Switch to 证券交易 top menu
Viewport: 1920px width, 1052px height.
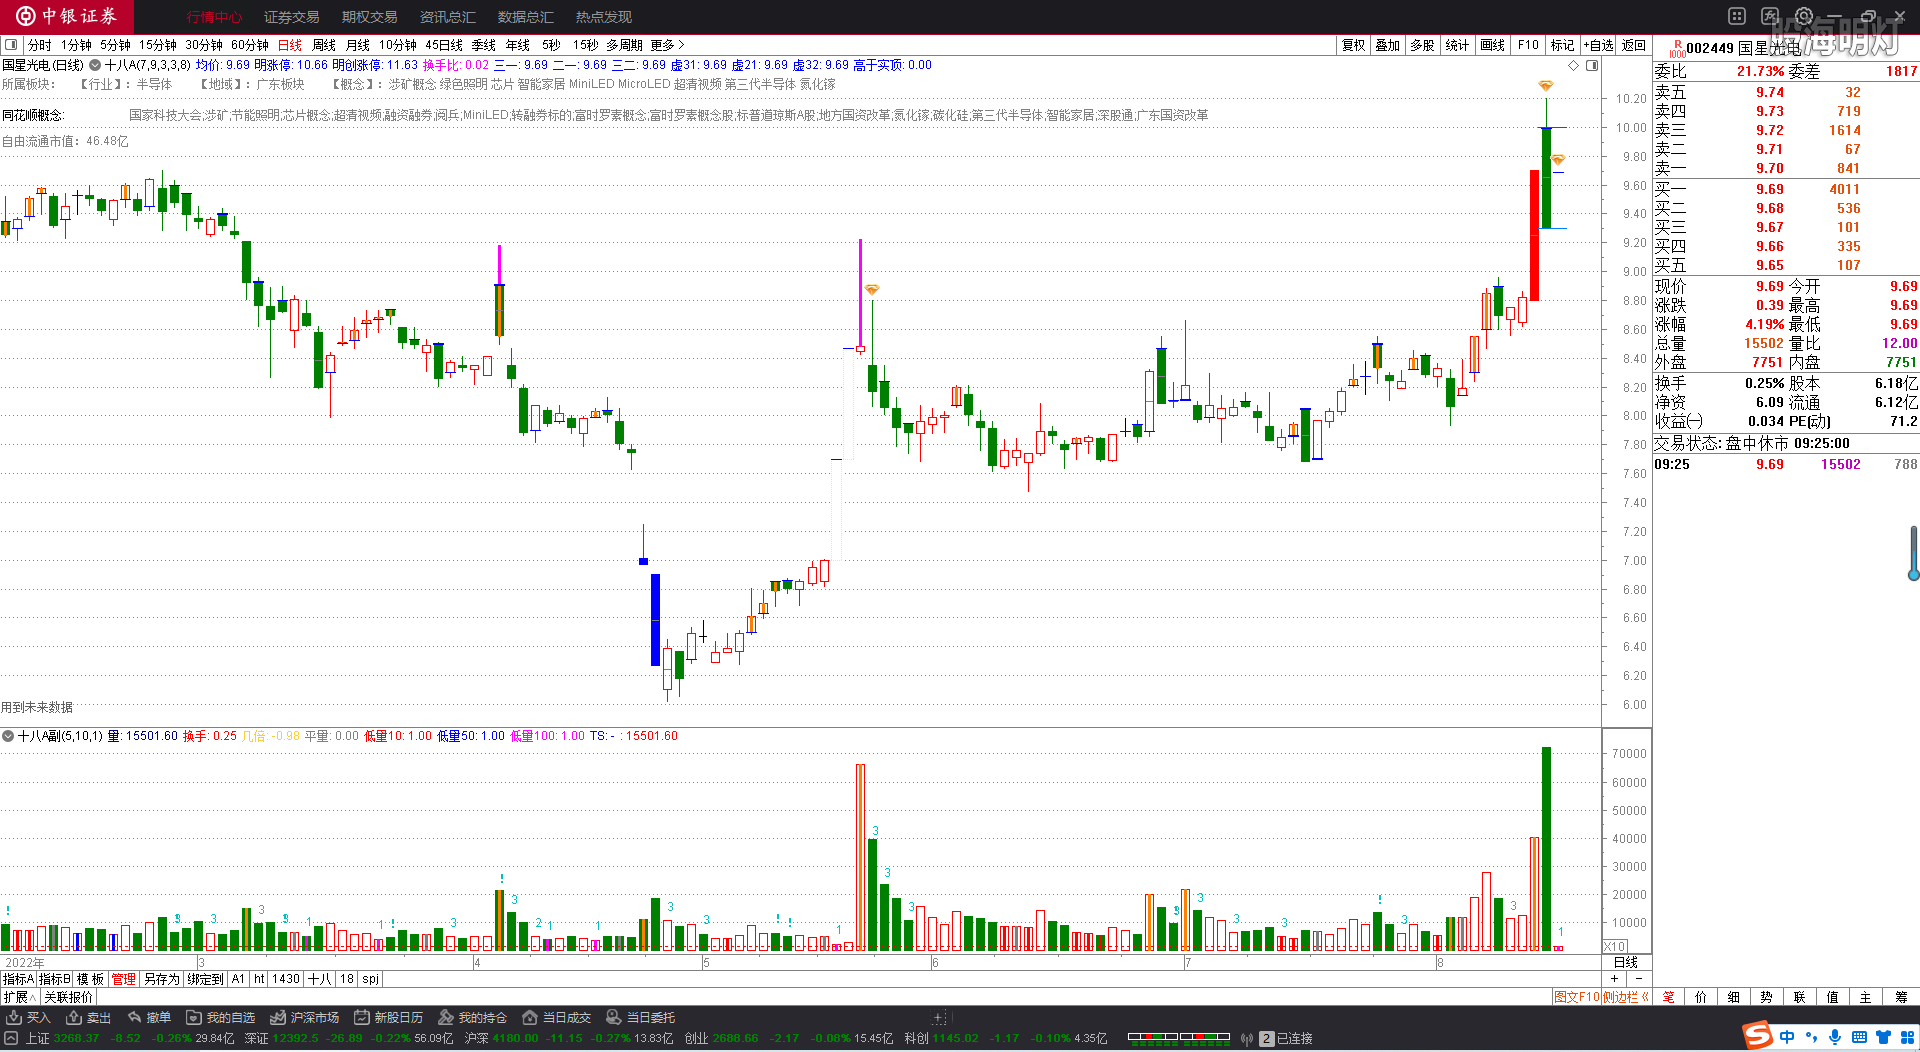point(291,17)
